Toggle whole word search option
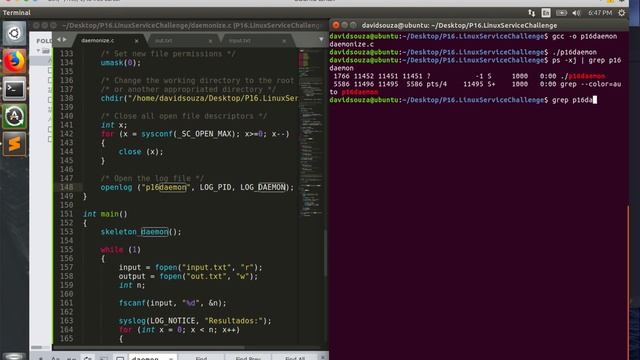Image resolution: width=640 pixels, height=360 pixels. [x=71, y=358]
